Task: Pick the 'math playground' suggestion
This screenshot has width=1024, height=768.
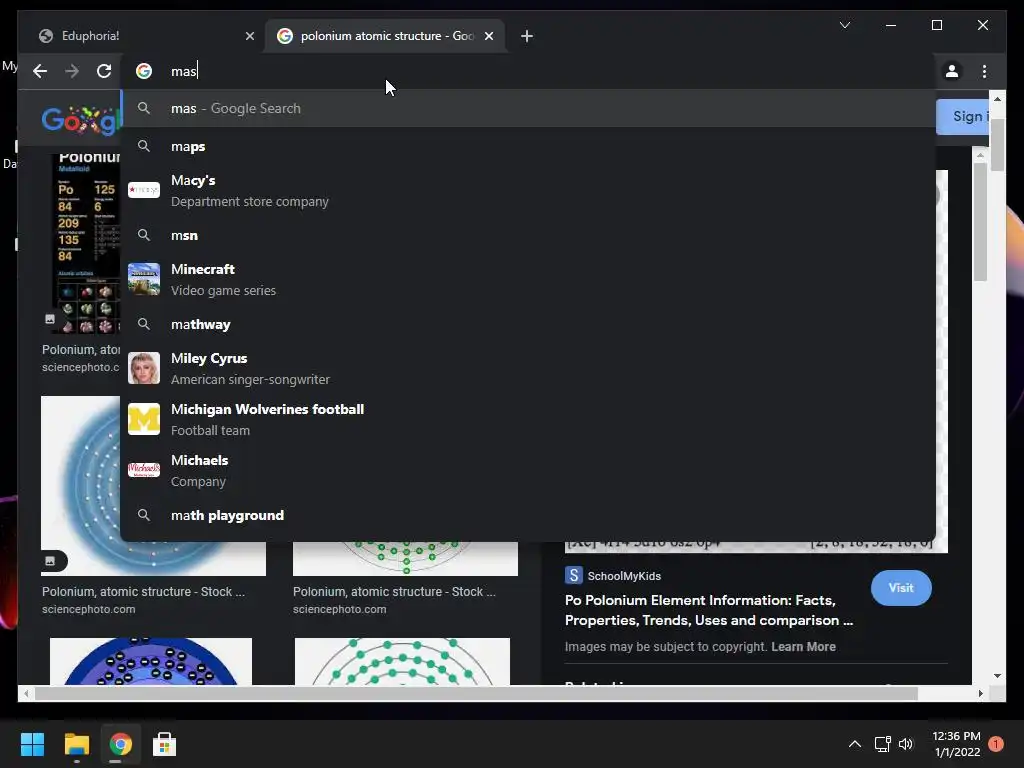Action: click(528, 515)
